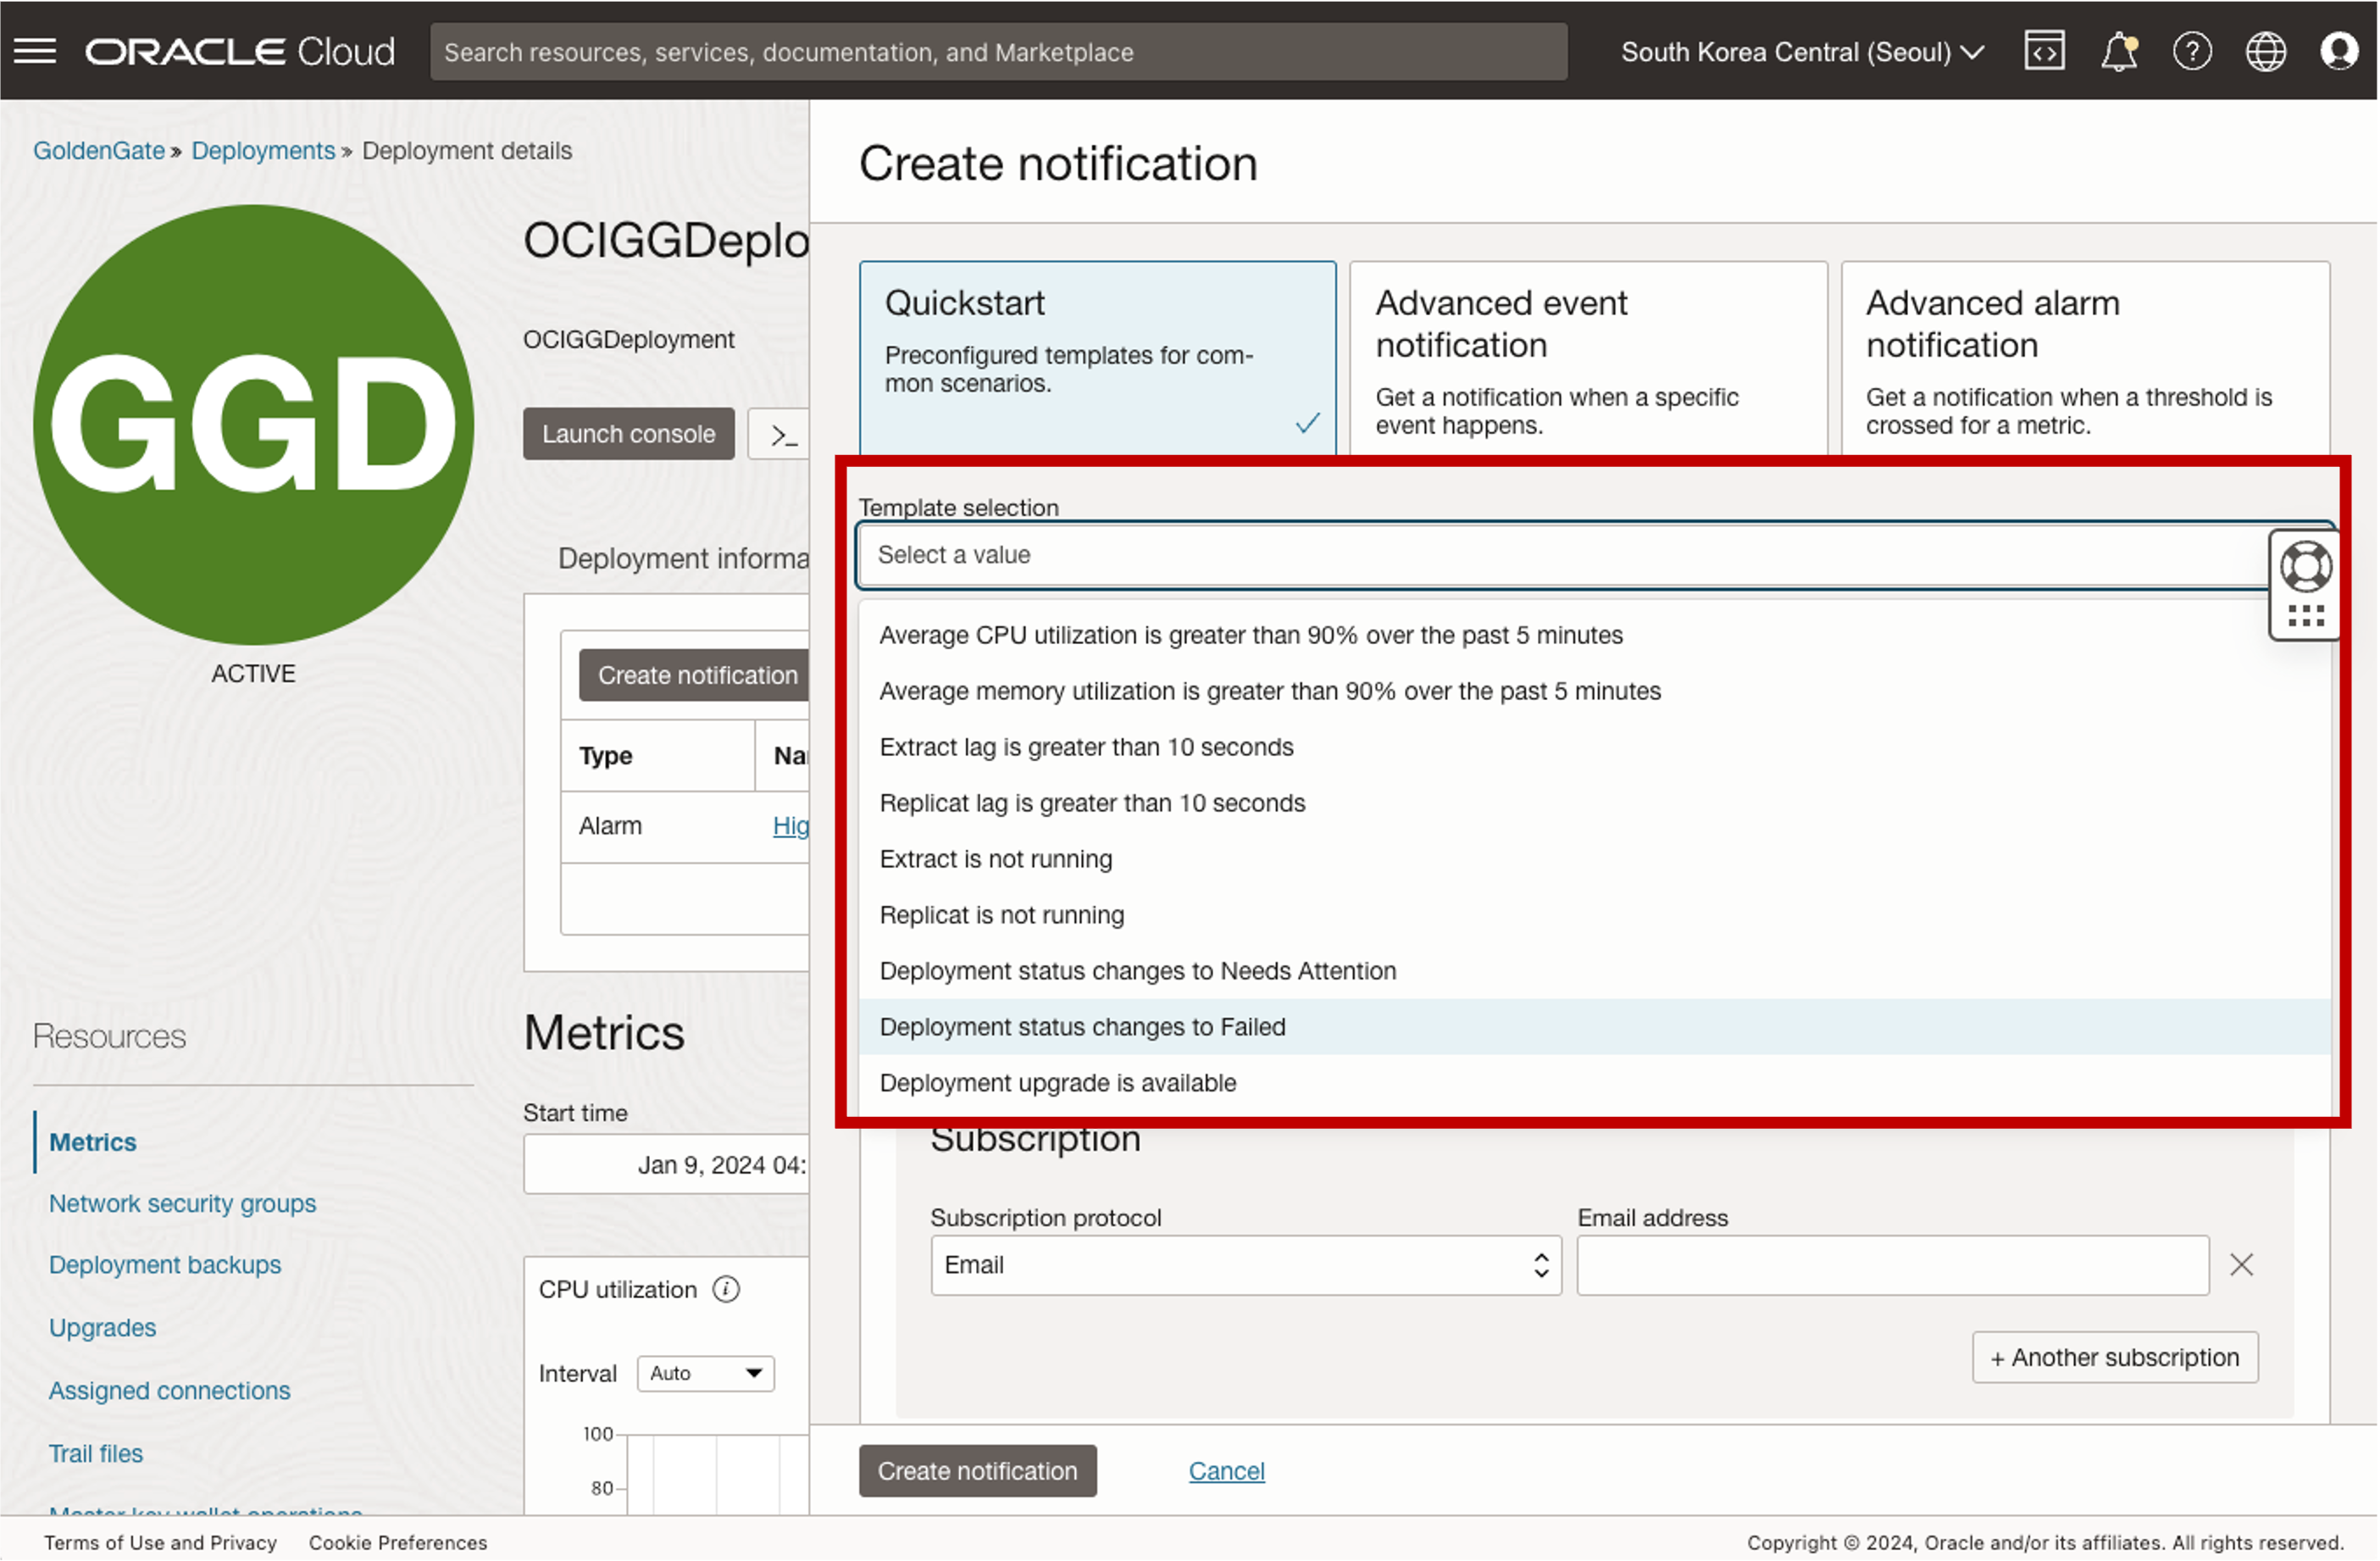
Task: Open the hamburger navigation menu
Action: pyautogui.click(x=35, y=51)
